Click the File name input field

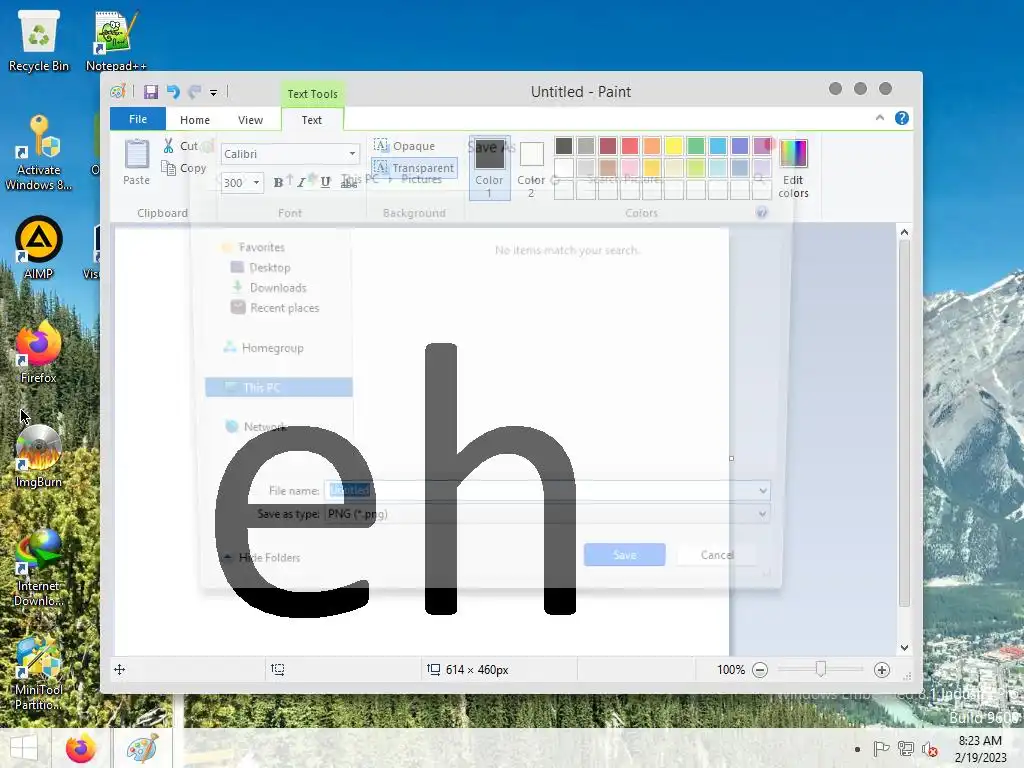(x=541, y=490)
